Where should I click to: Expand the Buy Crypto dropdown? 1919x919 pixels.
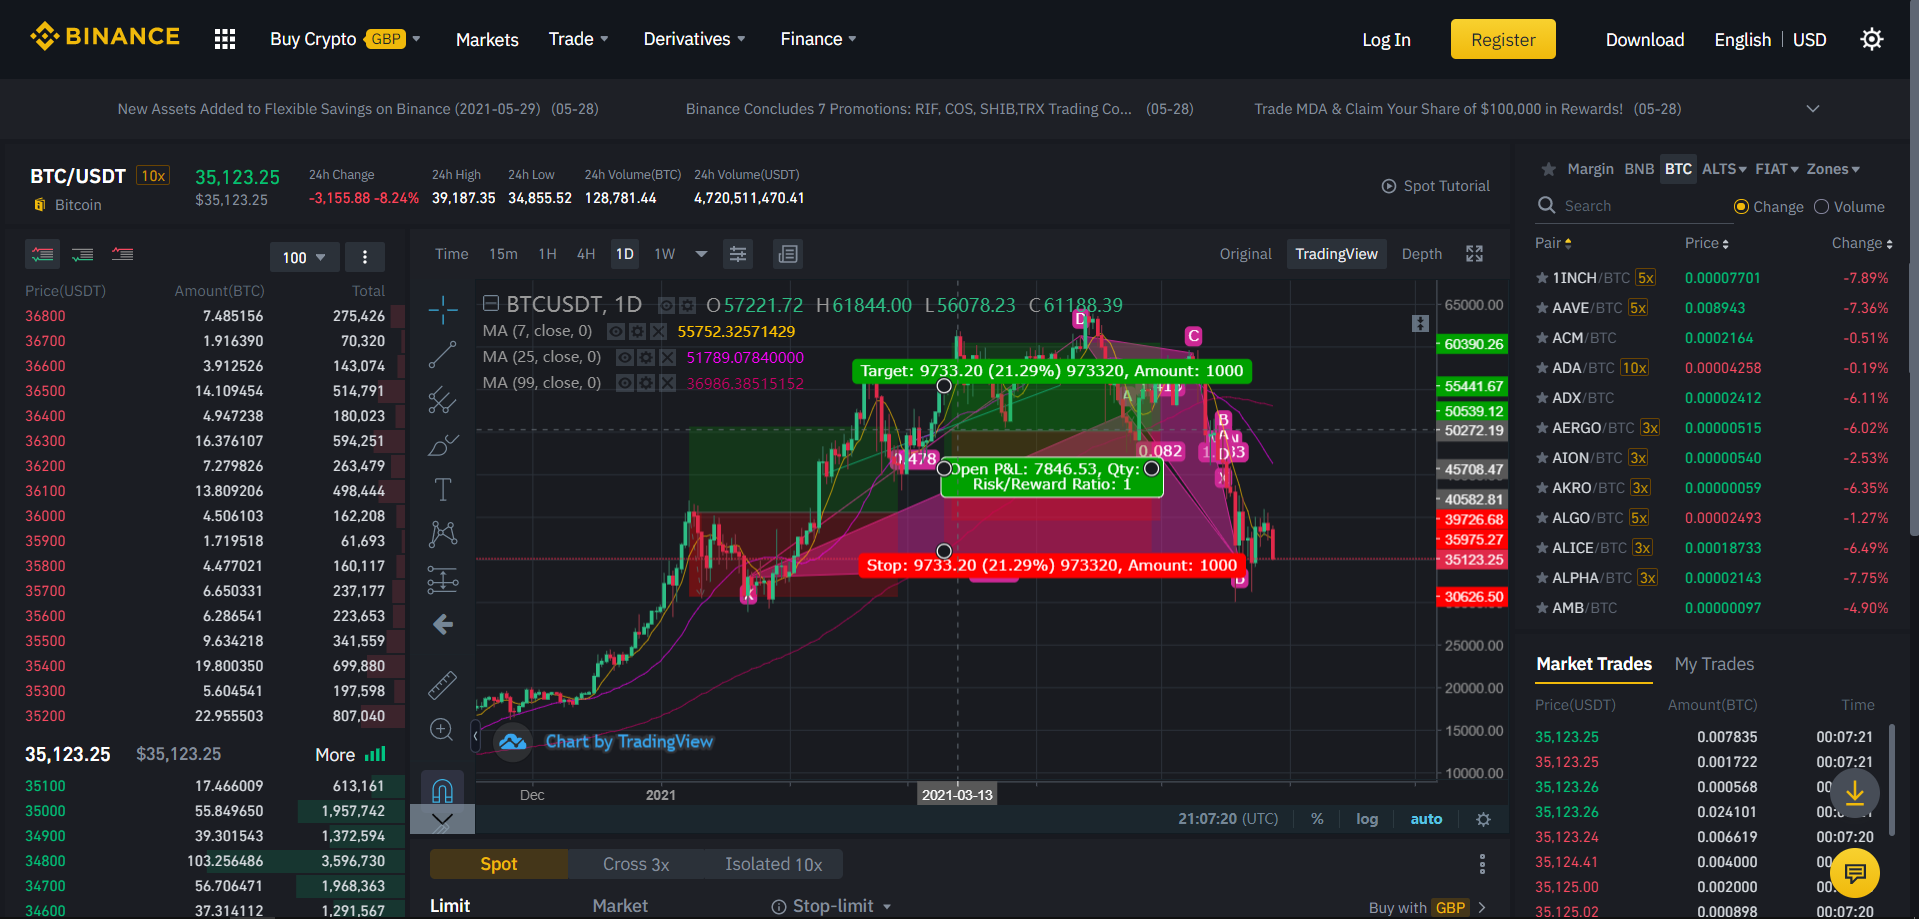tap(416, 39)
